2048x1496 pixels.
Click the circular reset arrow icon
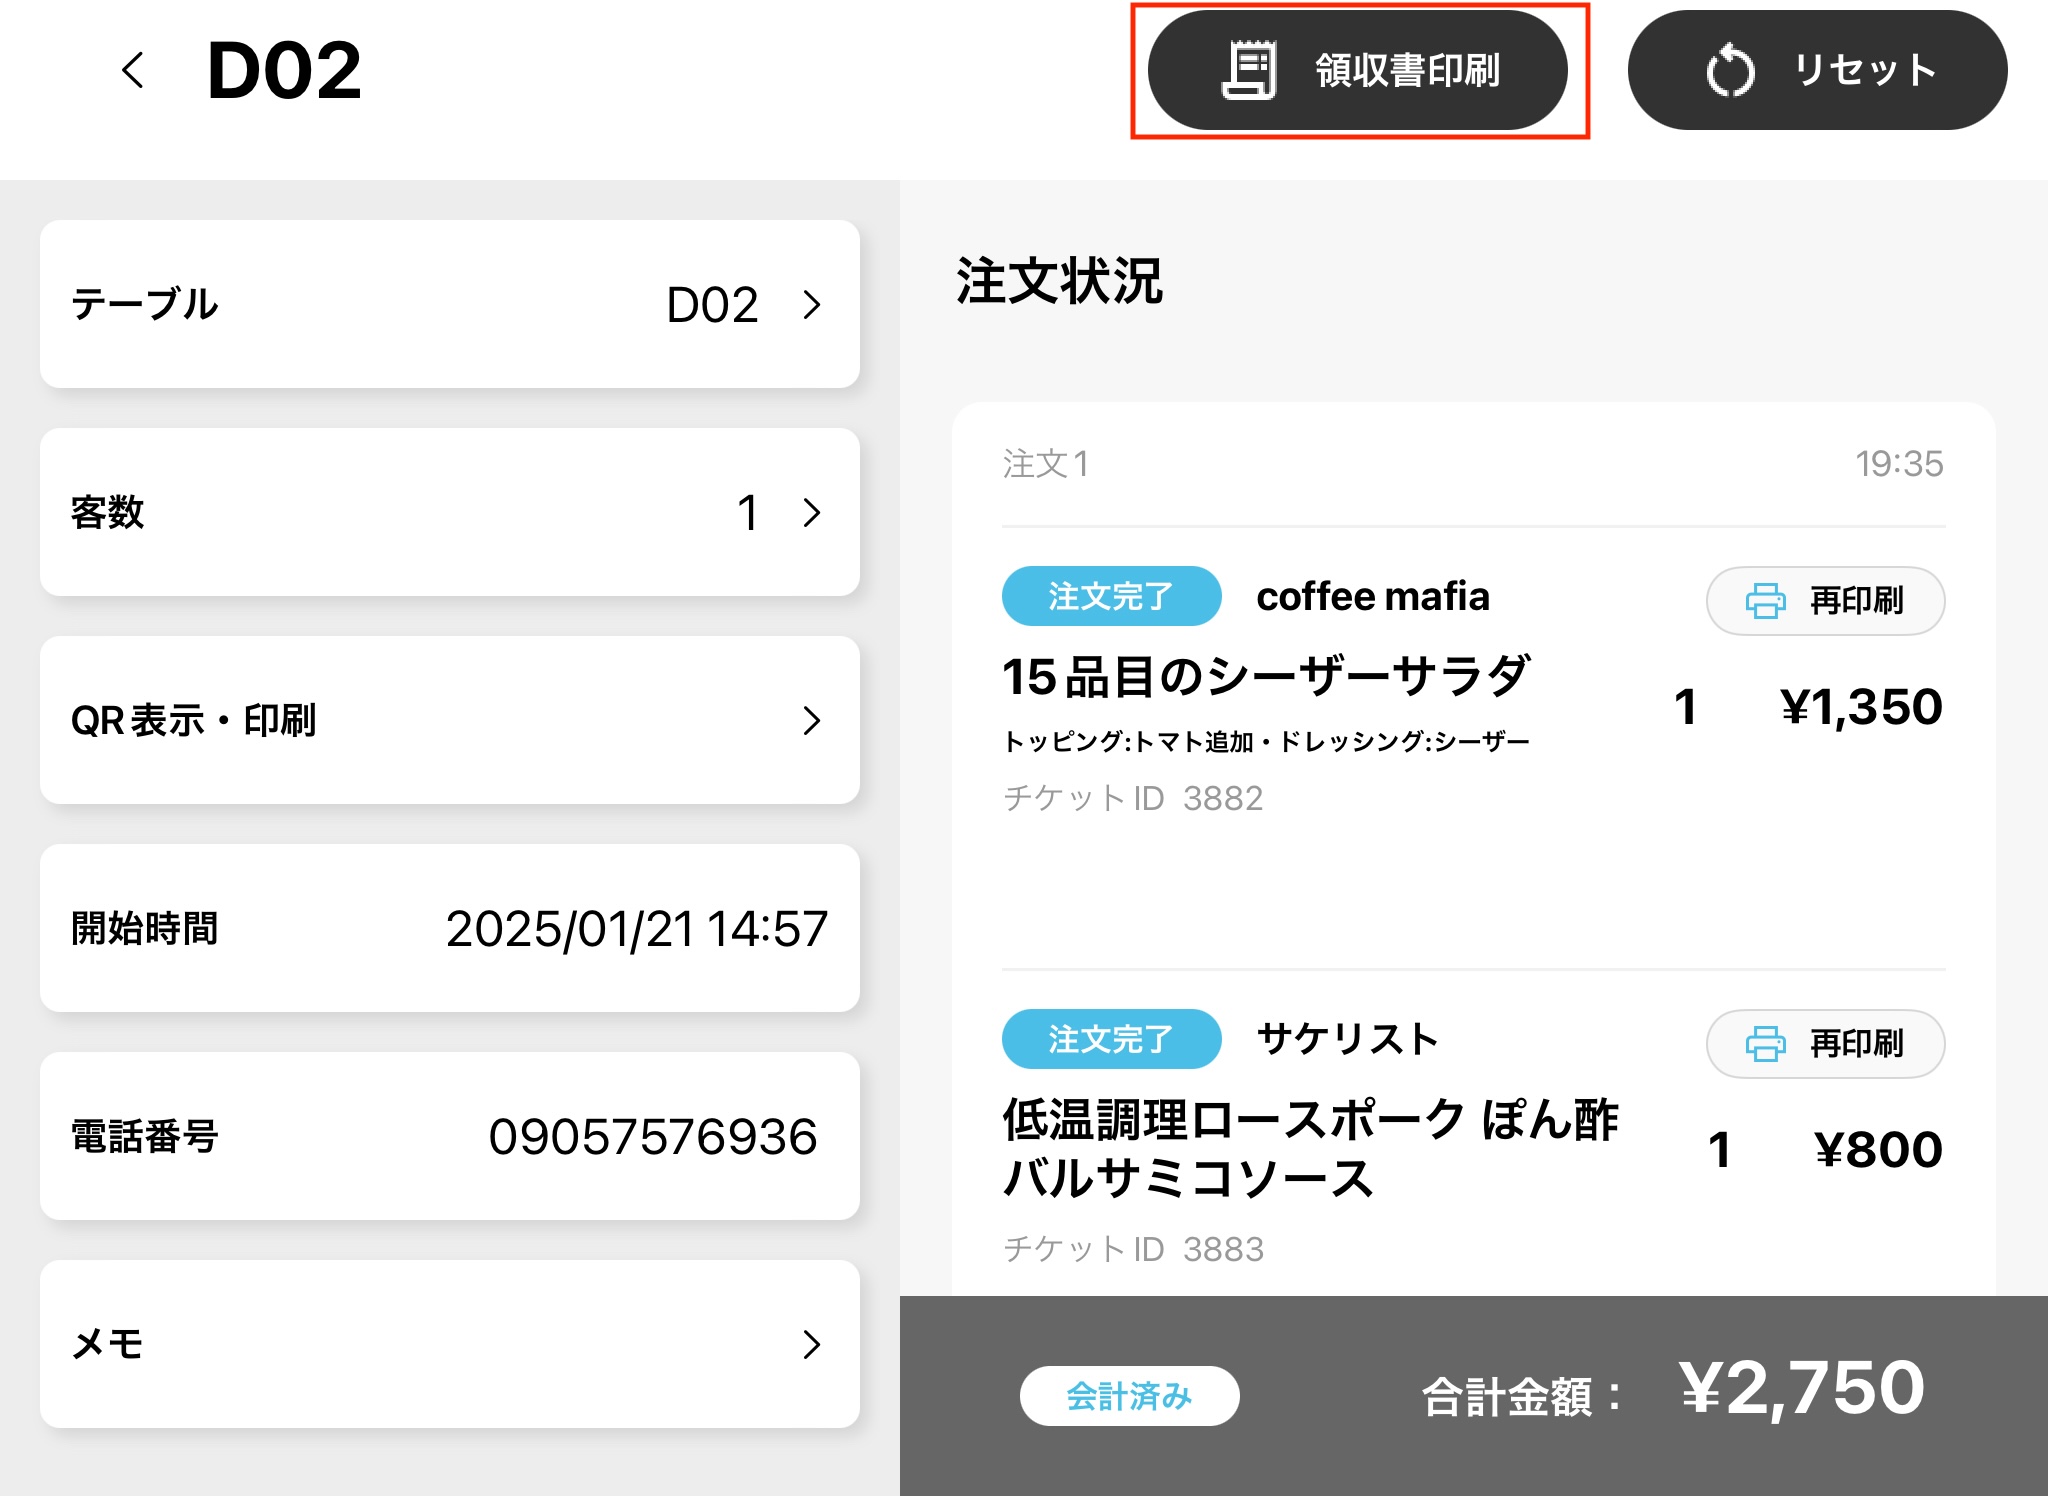[x=1729, y=71]
